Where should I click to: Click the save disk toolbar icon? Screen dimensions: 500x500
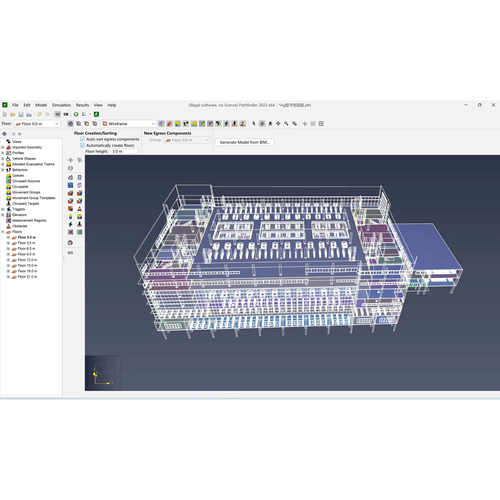[x=21, y=114]
